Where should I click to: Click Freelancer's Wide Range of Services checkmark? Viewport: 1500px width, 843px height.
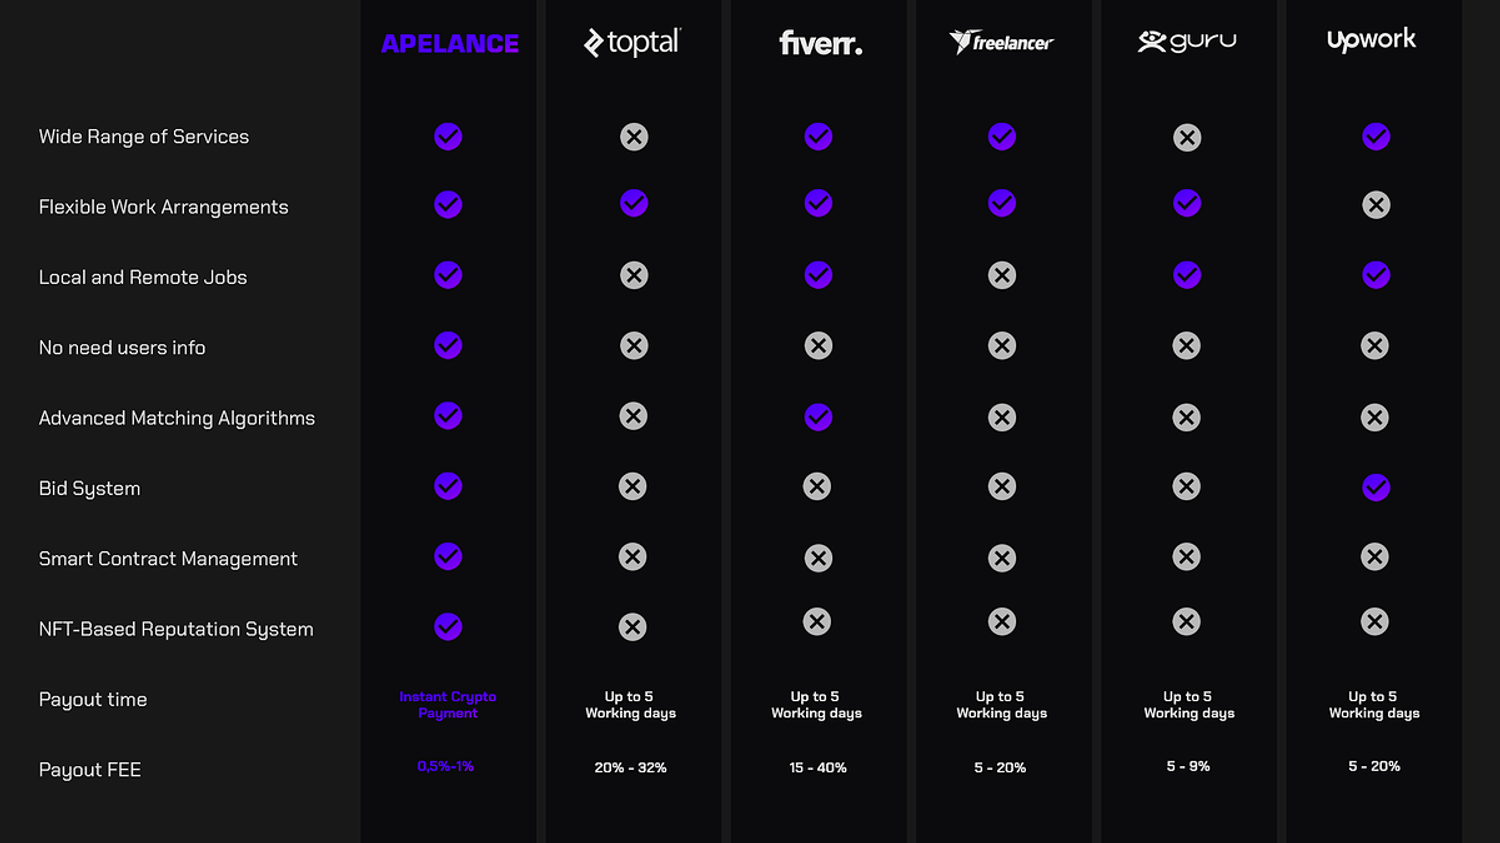pyautogui.click(x=1002, y=136)
